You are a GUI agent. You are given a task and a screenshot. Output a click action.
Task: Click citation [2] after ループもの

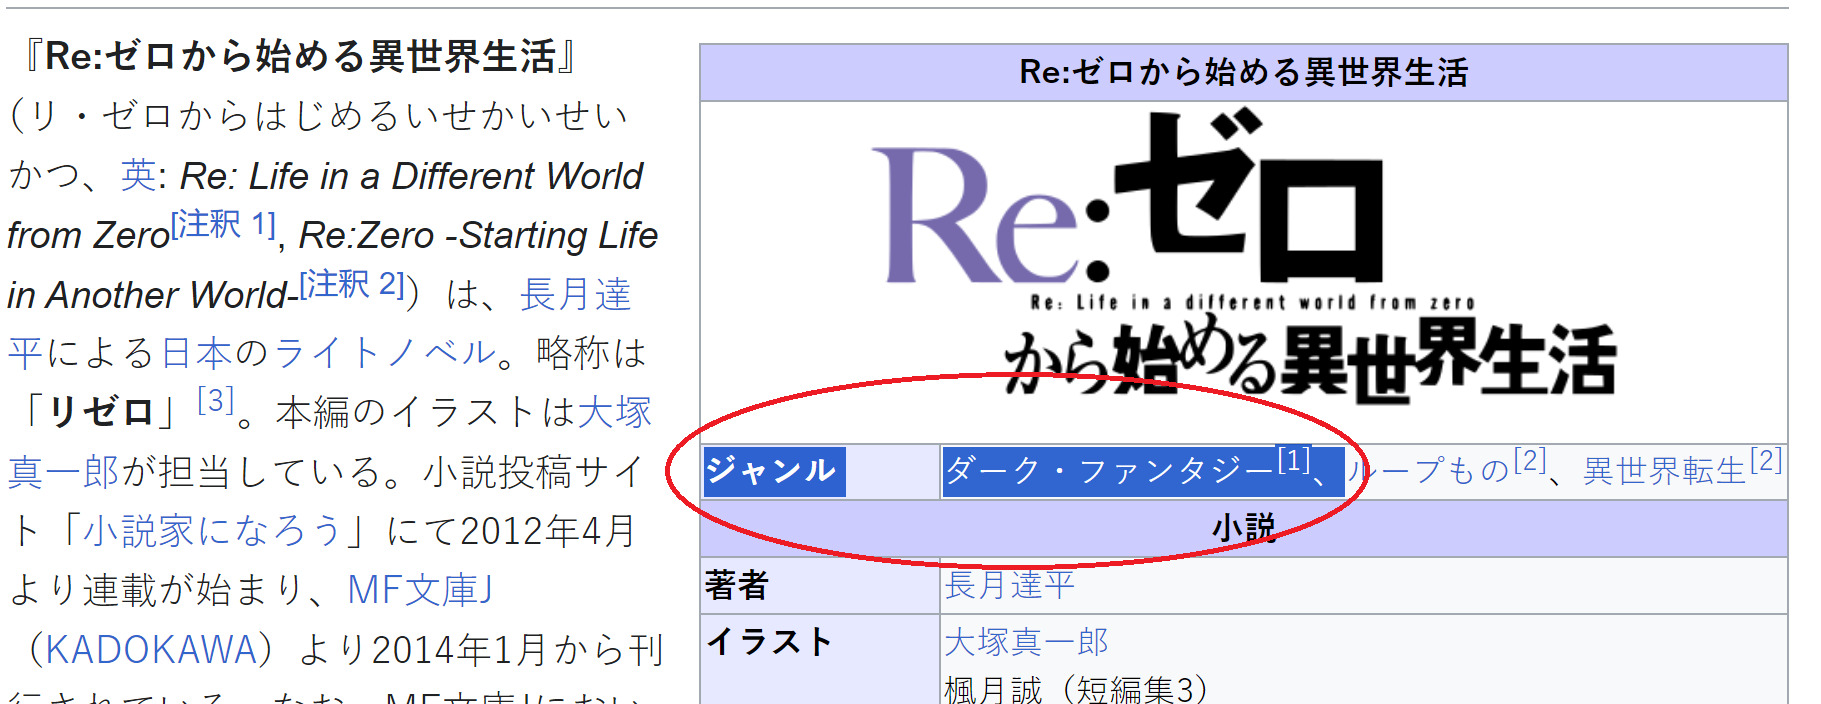(1529, 460)
